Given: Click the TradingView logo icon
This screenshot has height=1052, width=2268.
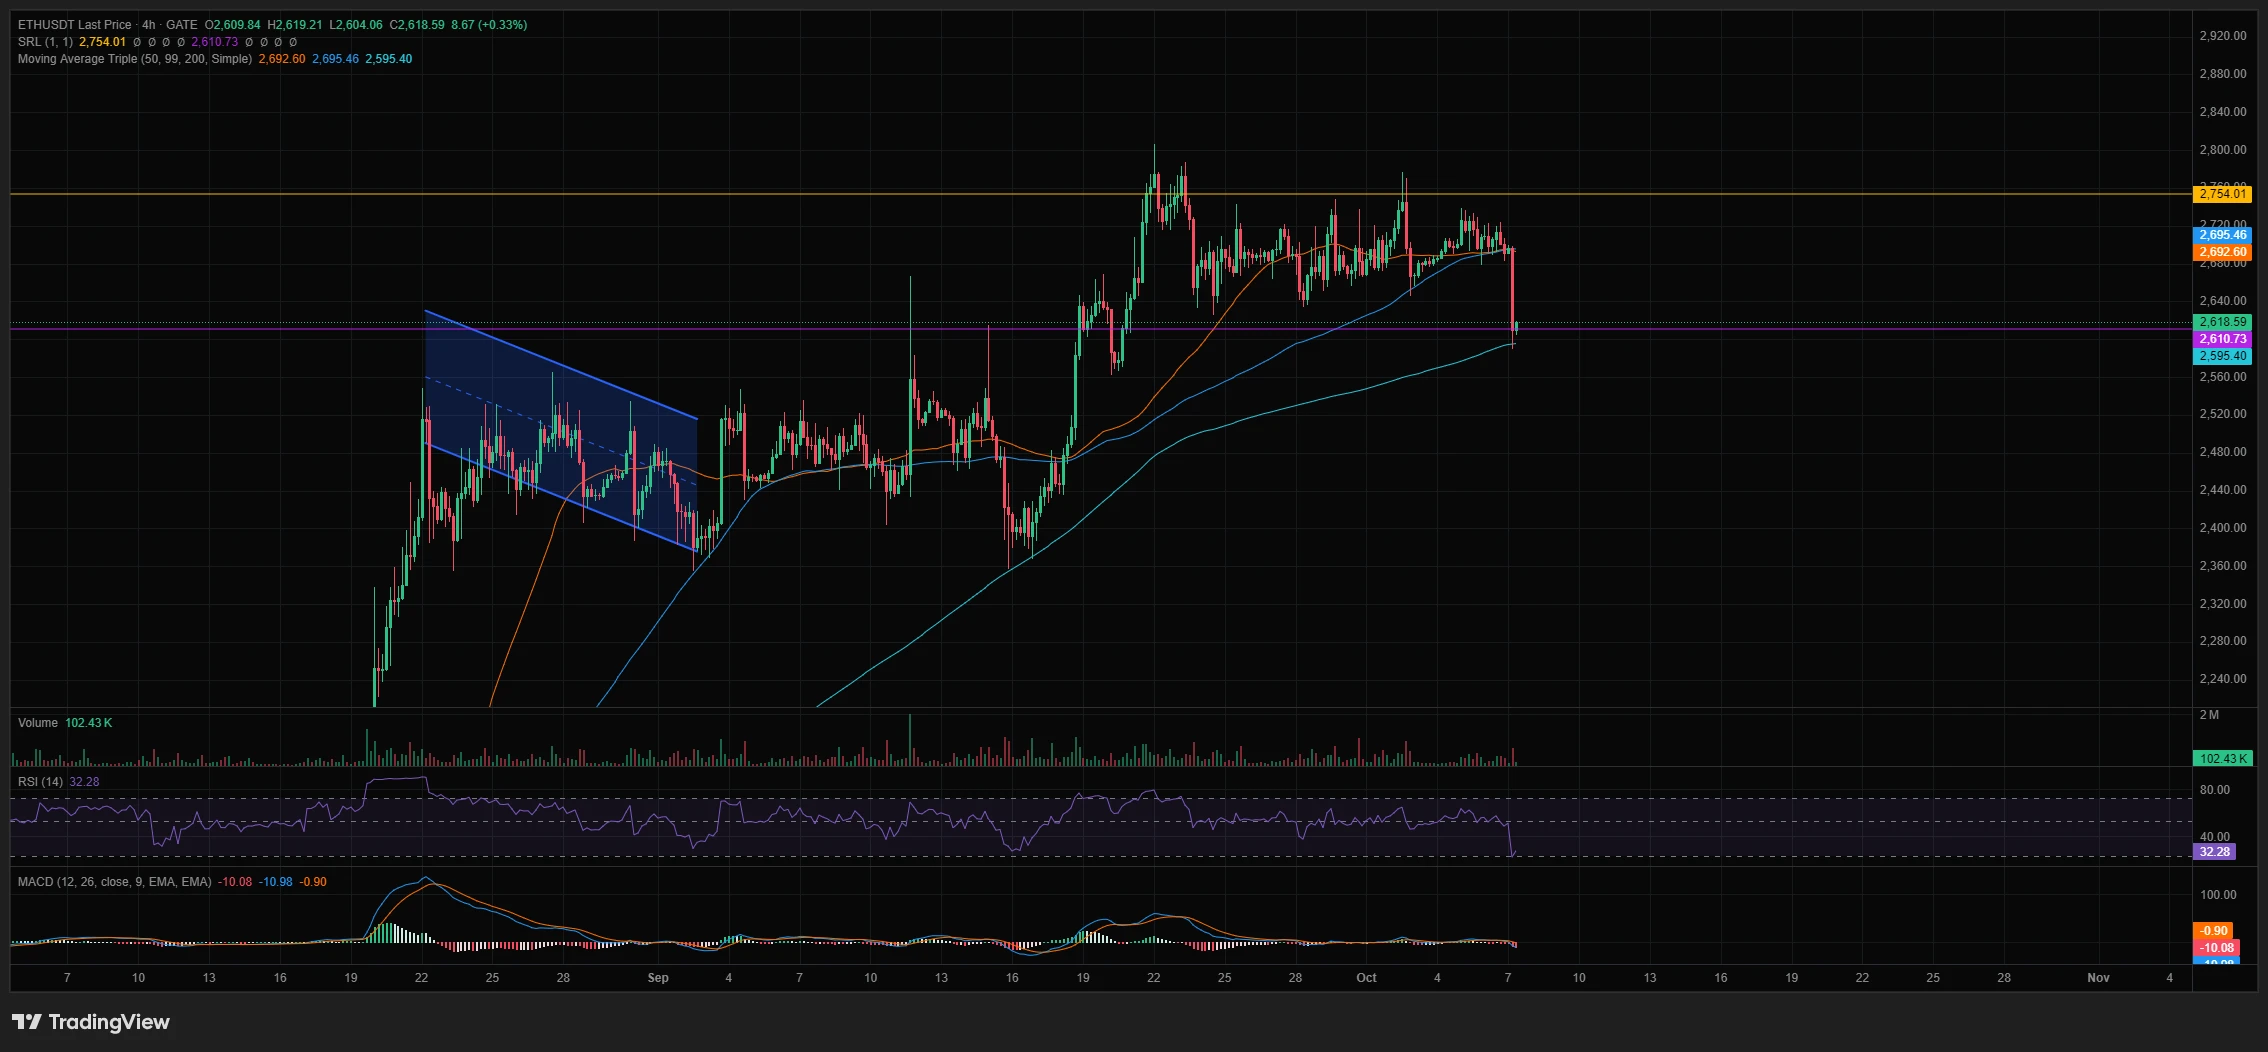Looking at the screenshot, I should (x=27, y=1021).
